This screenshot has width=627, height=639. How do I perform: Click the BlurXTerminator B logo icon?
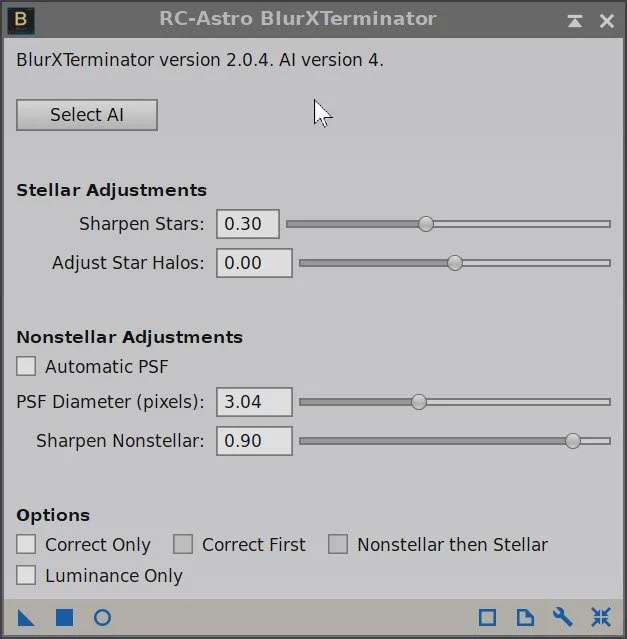coord(21,20)
